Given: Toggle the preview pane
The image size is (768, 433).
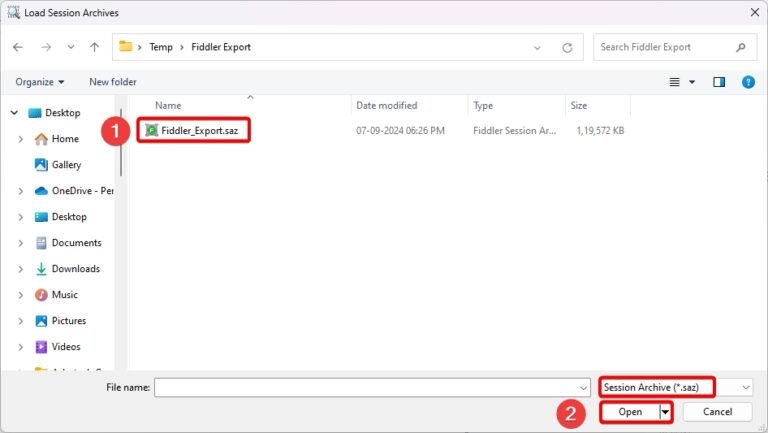Looking at the screenshot, I should (x=719, y=82).
